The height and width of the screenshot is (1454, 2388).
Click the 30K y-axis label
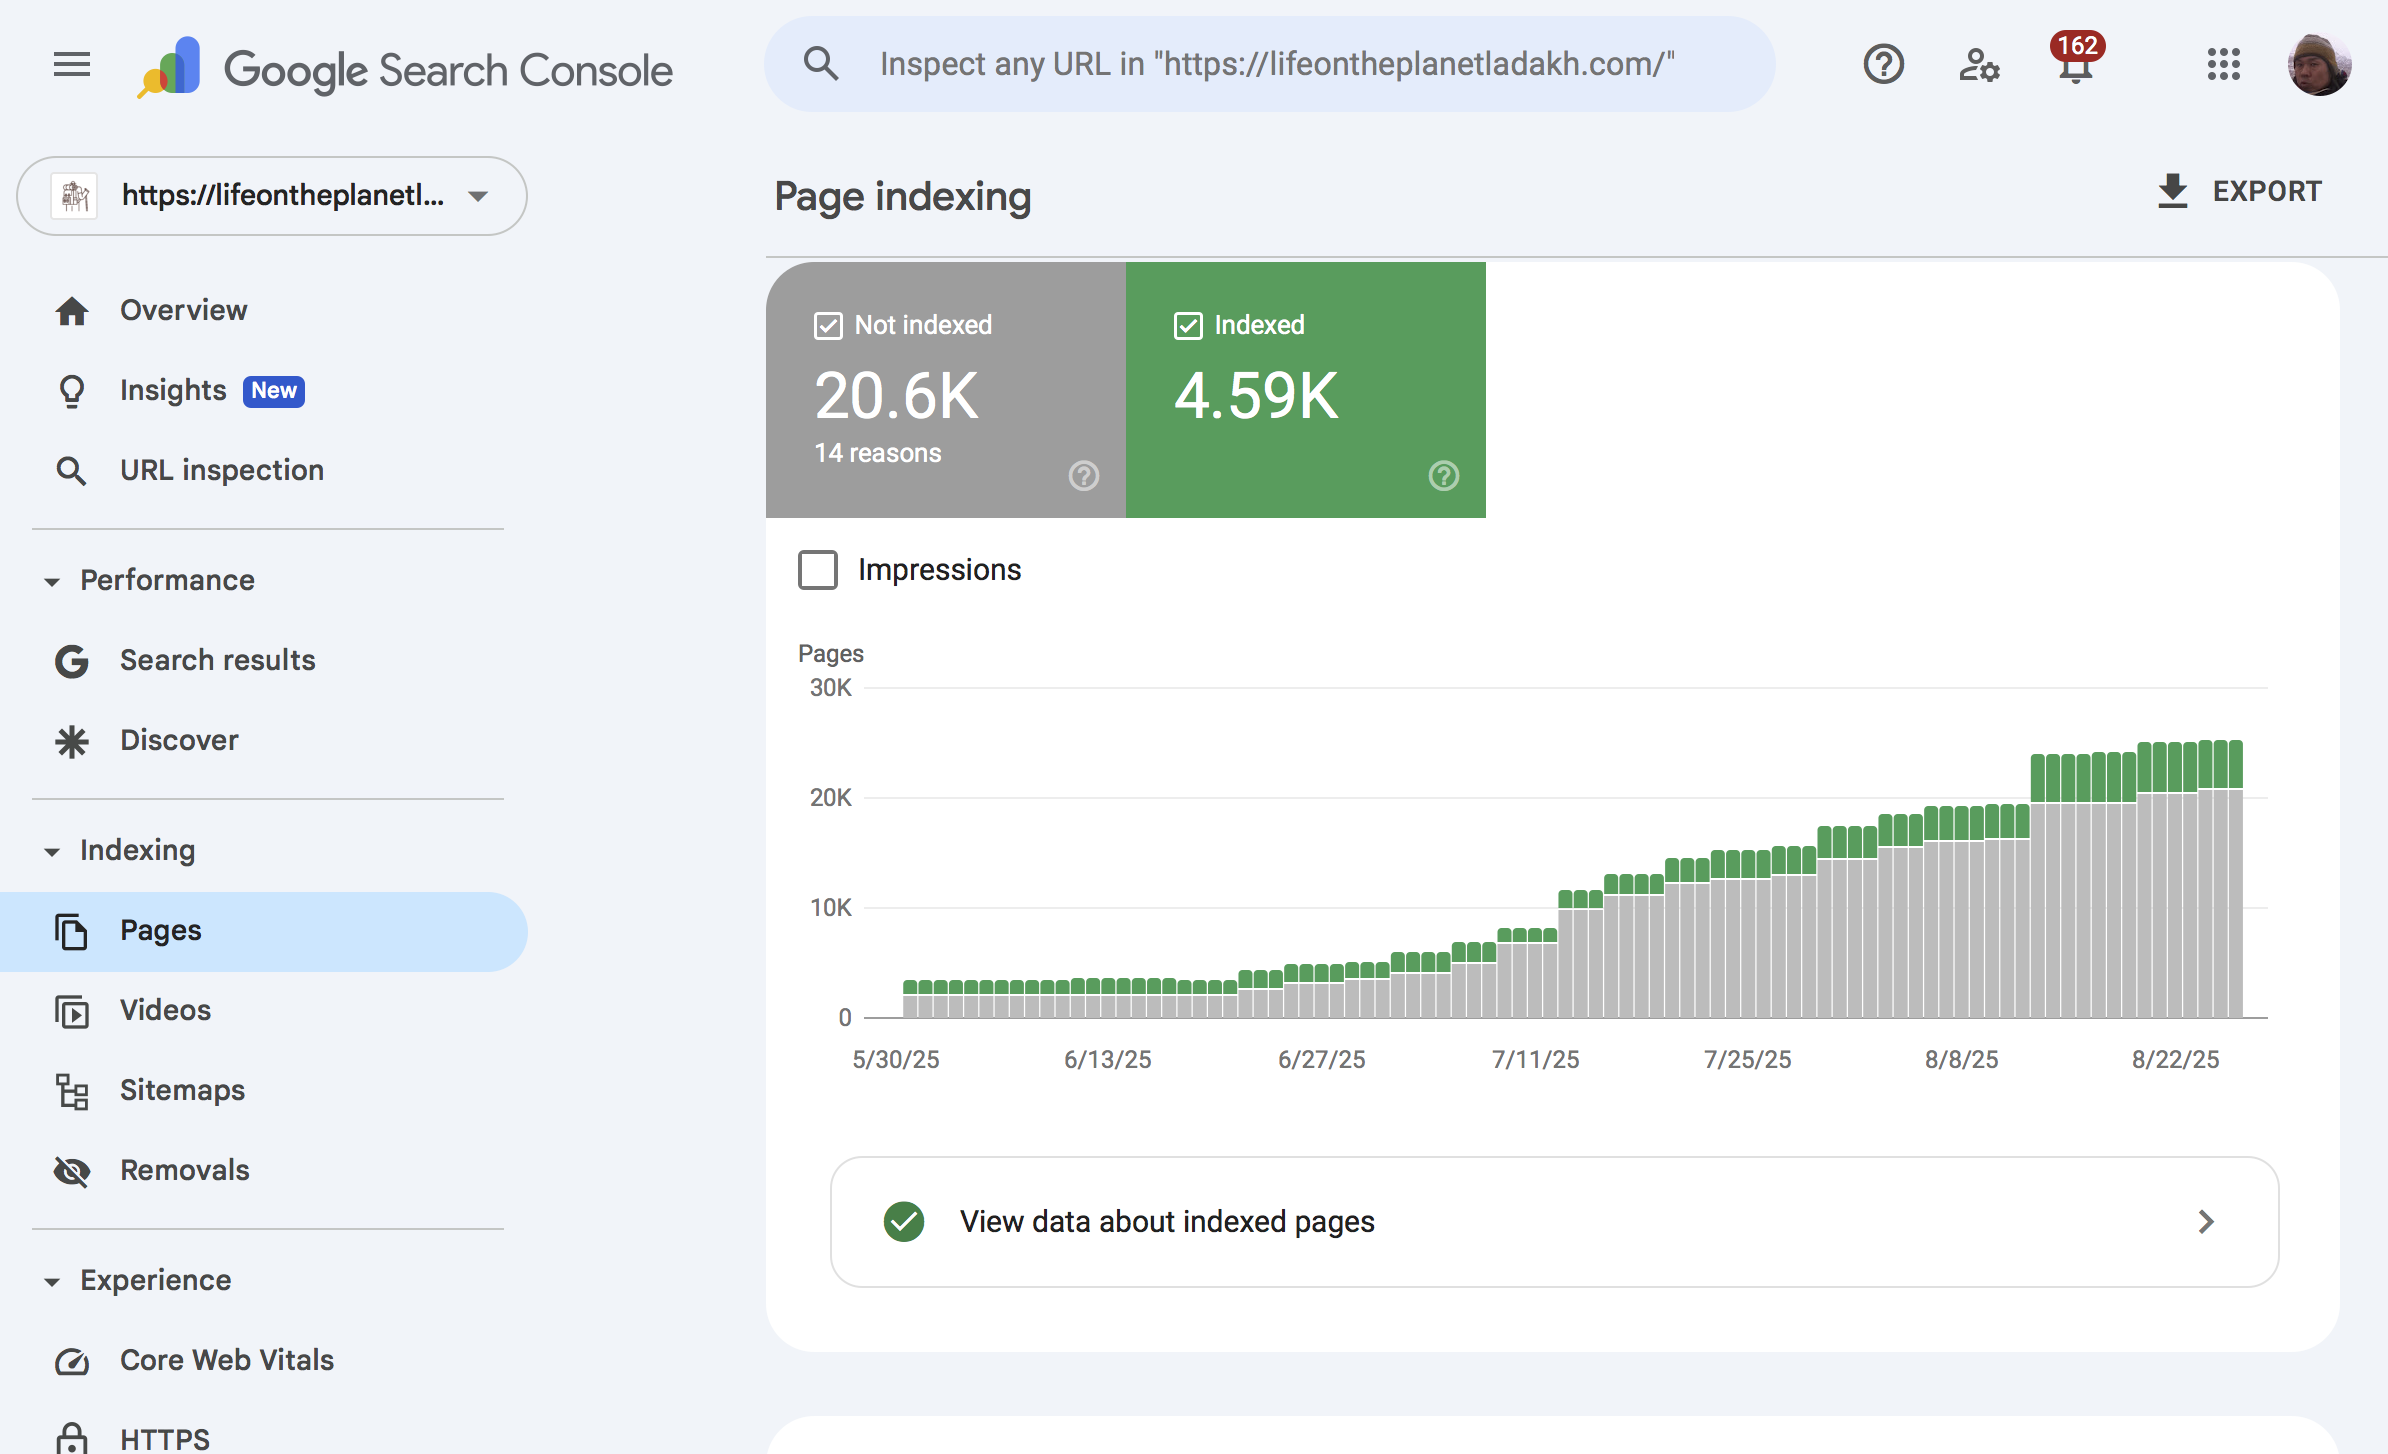pyautogui.click(x=830, y=688)
